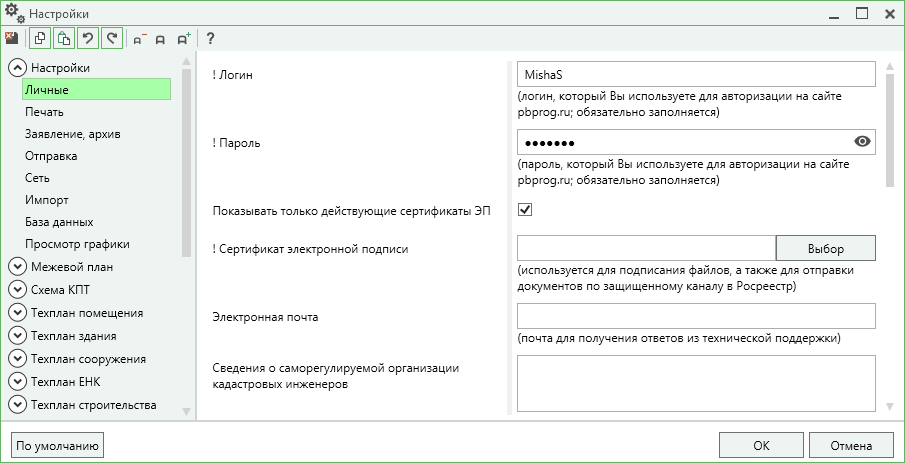Click the Логин input field
The height and width of the screenshot is (463, 905).
(x=696, y=74)
